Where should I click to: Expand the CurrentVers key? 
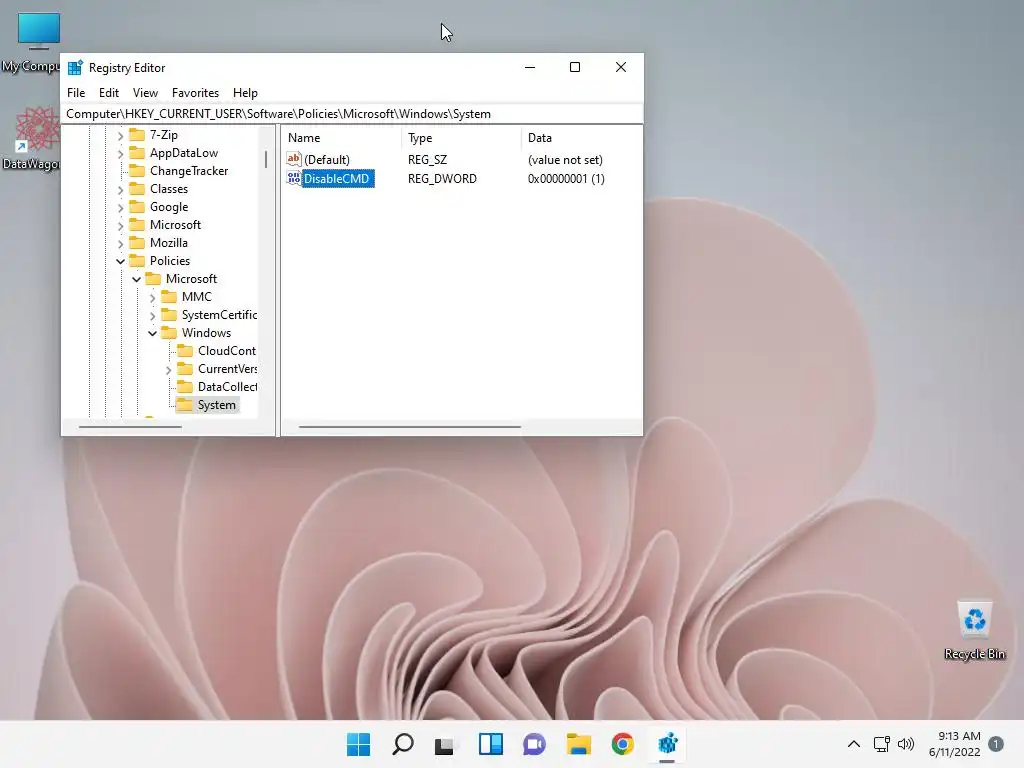pos(168,370)
